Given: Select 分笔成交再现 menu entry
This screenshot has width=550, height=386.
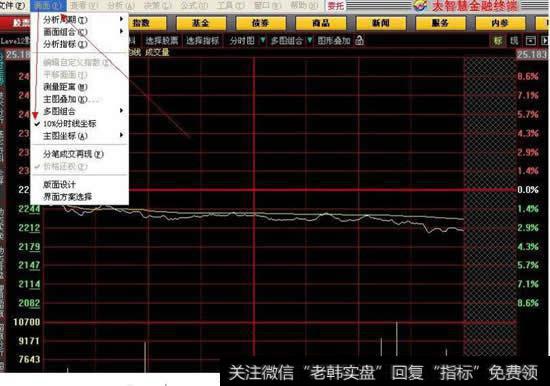Looking at the screenshot, I should (80, 154).
